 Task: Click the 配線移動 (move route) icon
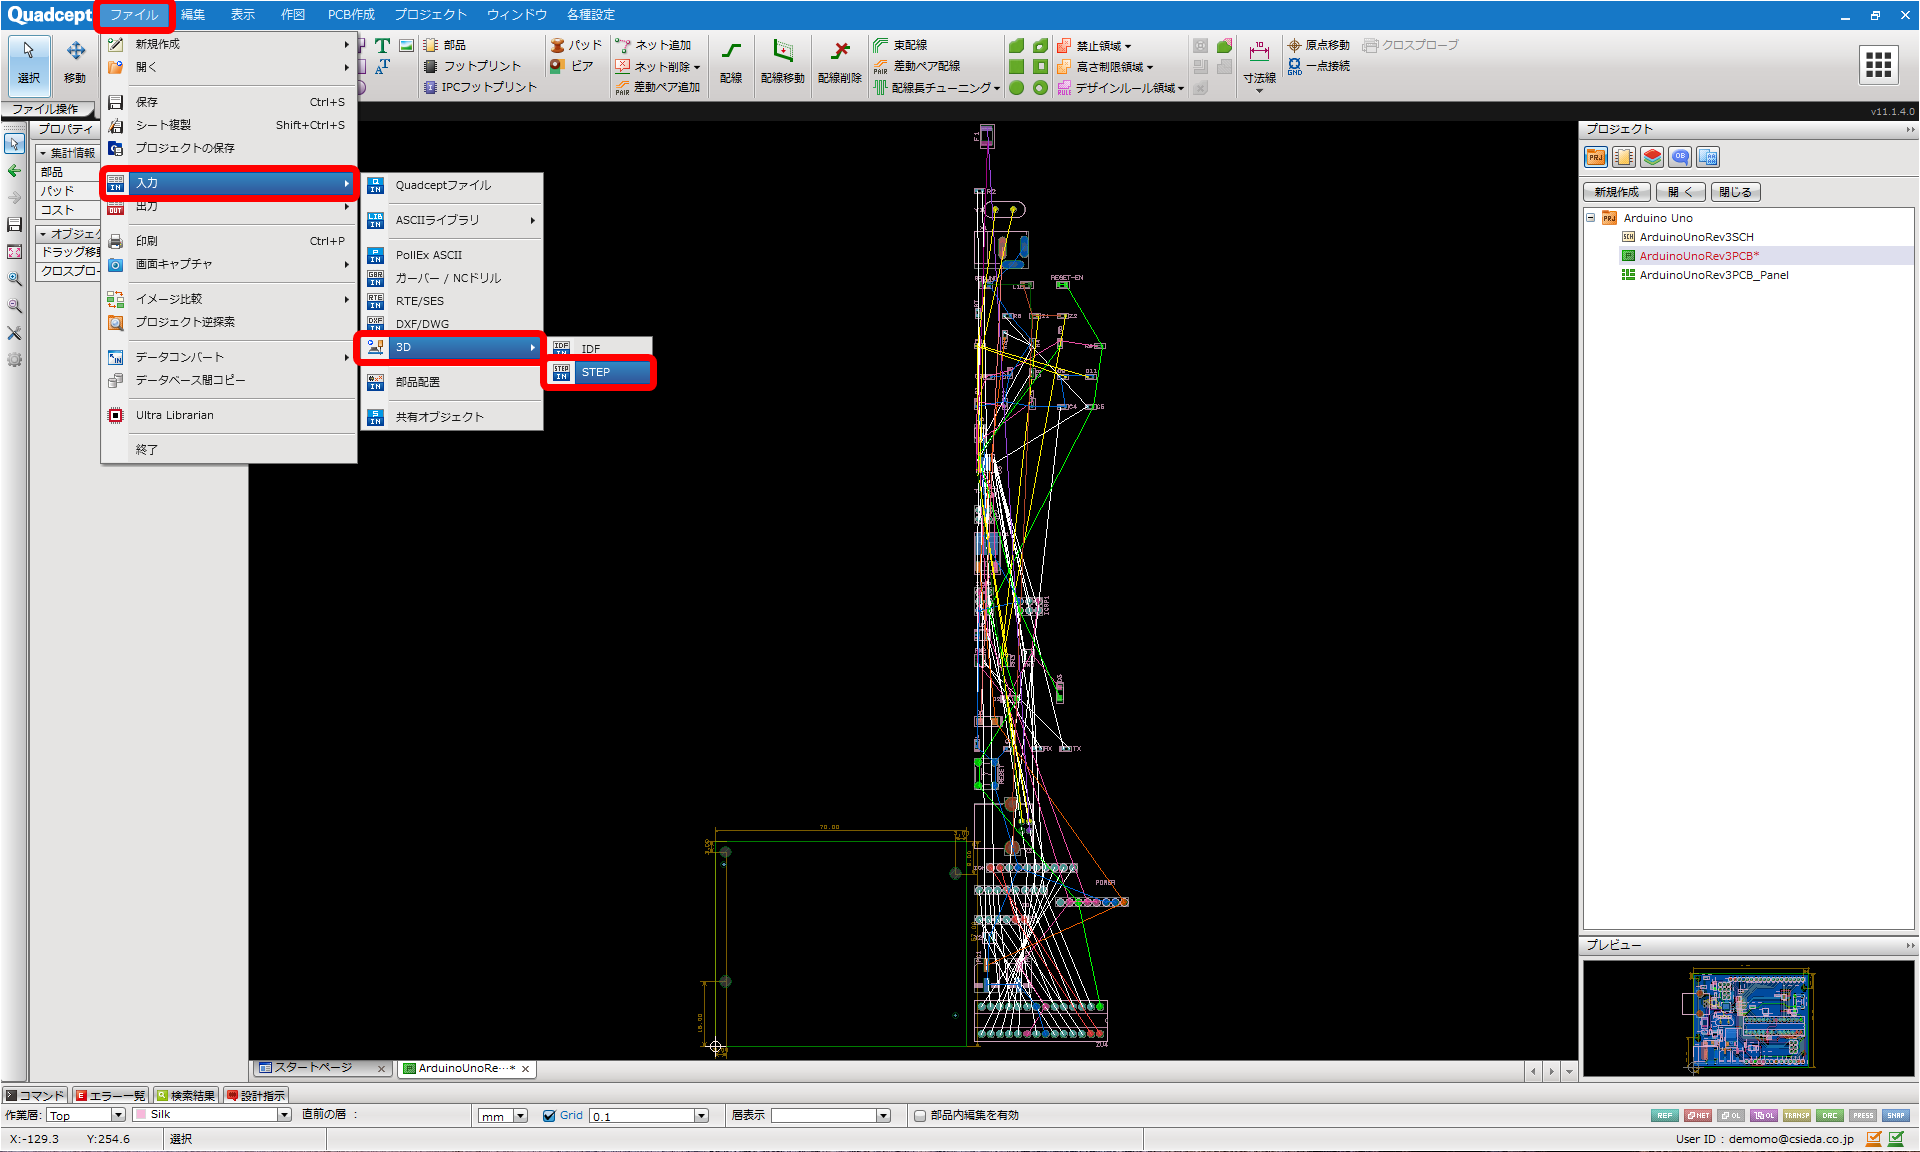(782, 63)
